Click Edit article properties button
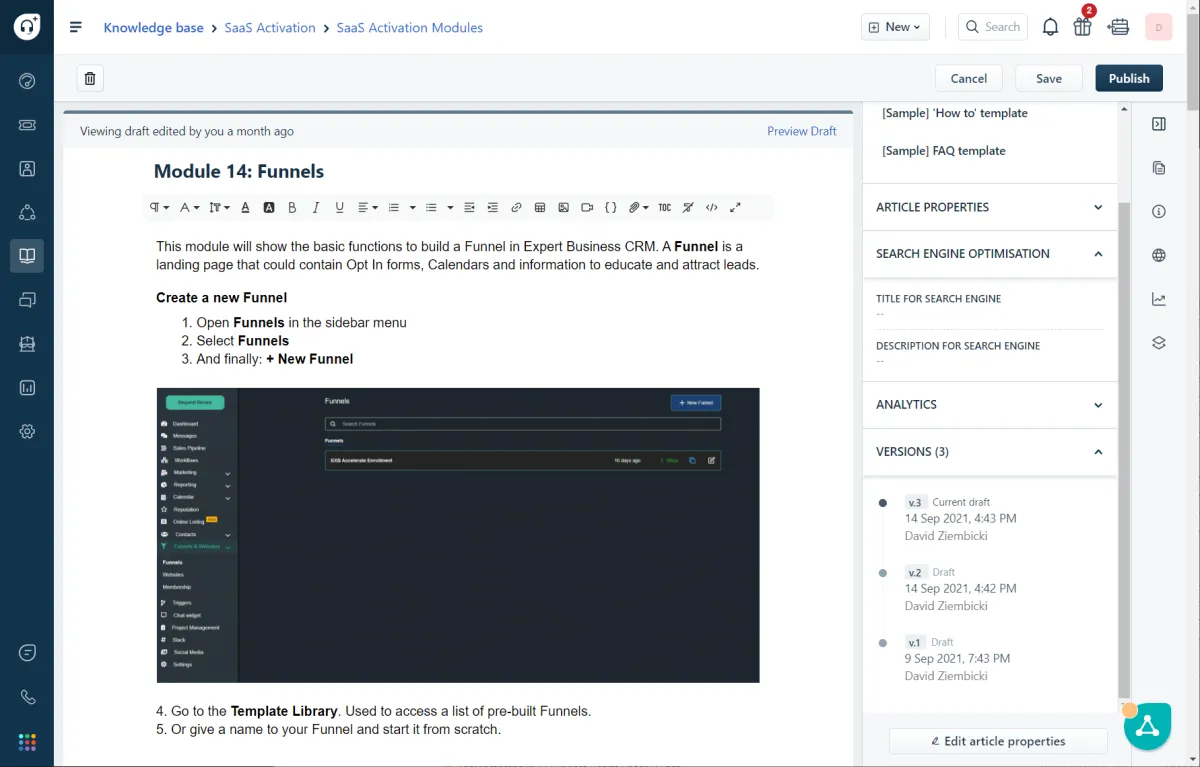Image resolution: width=1200 pixels, height=767 pixels. coord(998,741)
